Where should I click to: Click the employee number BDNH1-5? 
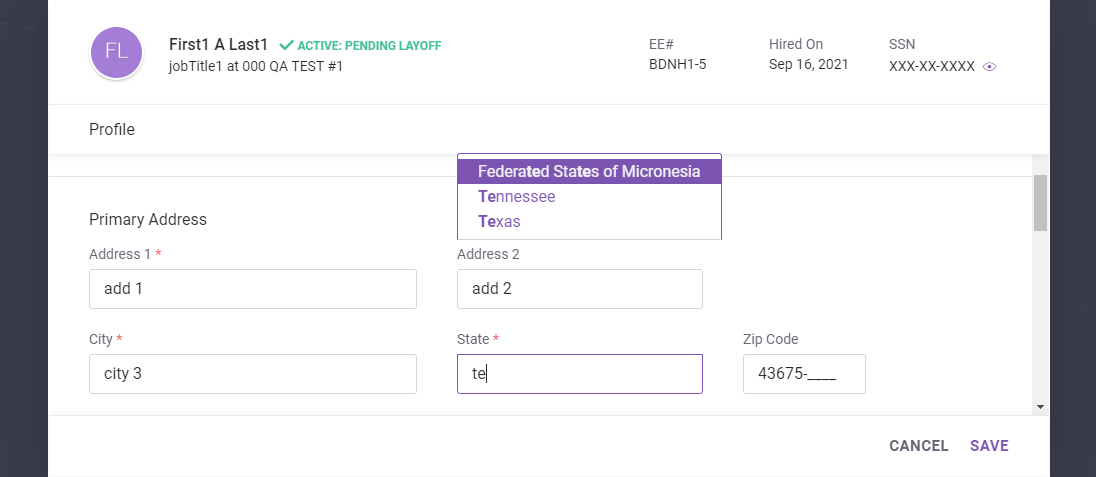678,65
